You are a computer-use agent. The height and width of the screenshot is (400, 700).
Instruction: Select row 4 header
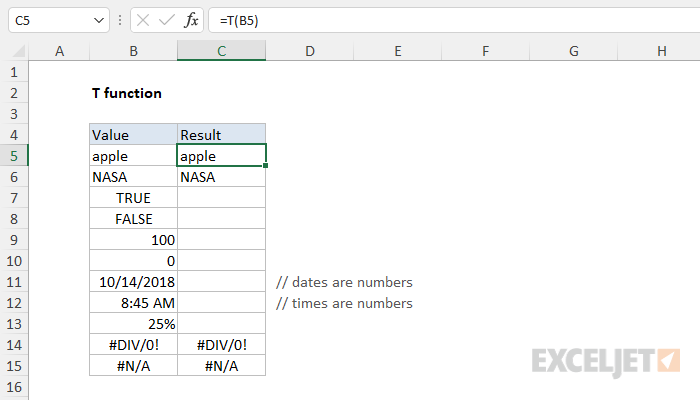[14, 135]
